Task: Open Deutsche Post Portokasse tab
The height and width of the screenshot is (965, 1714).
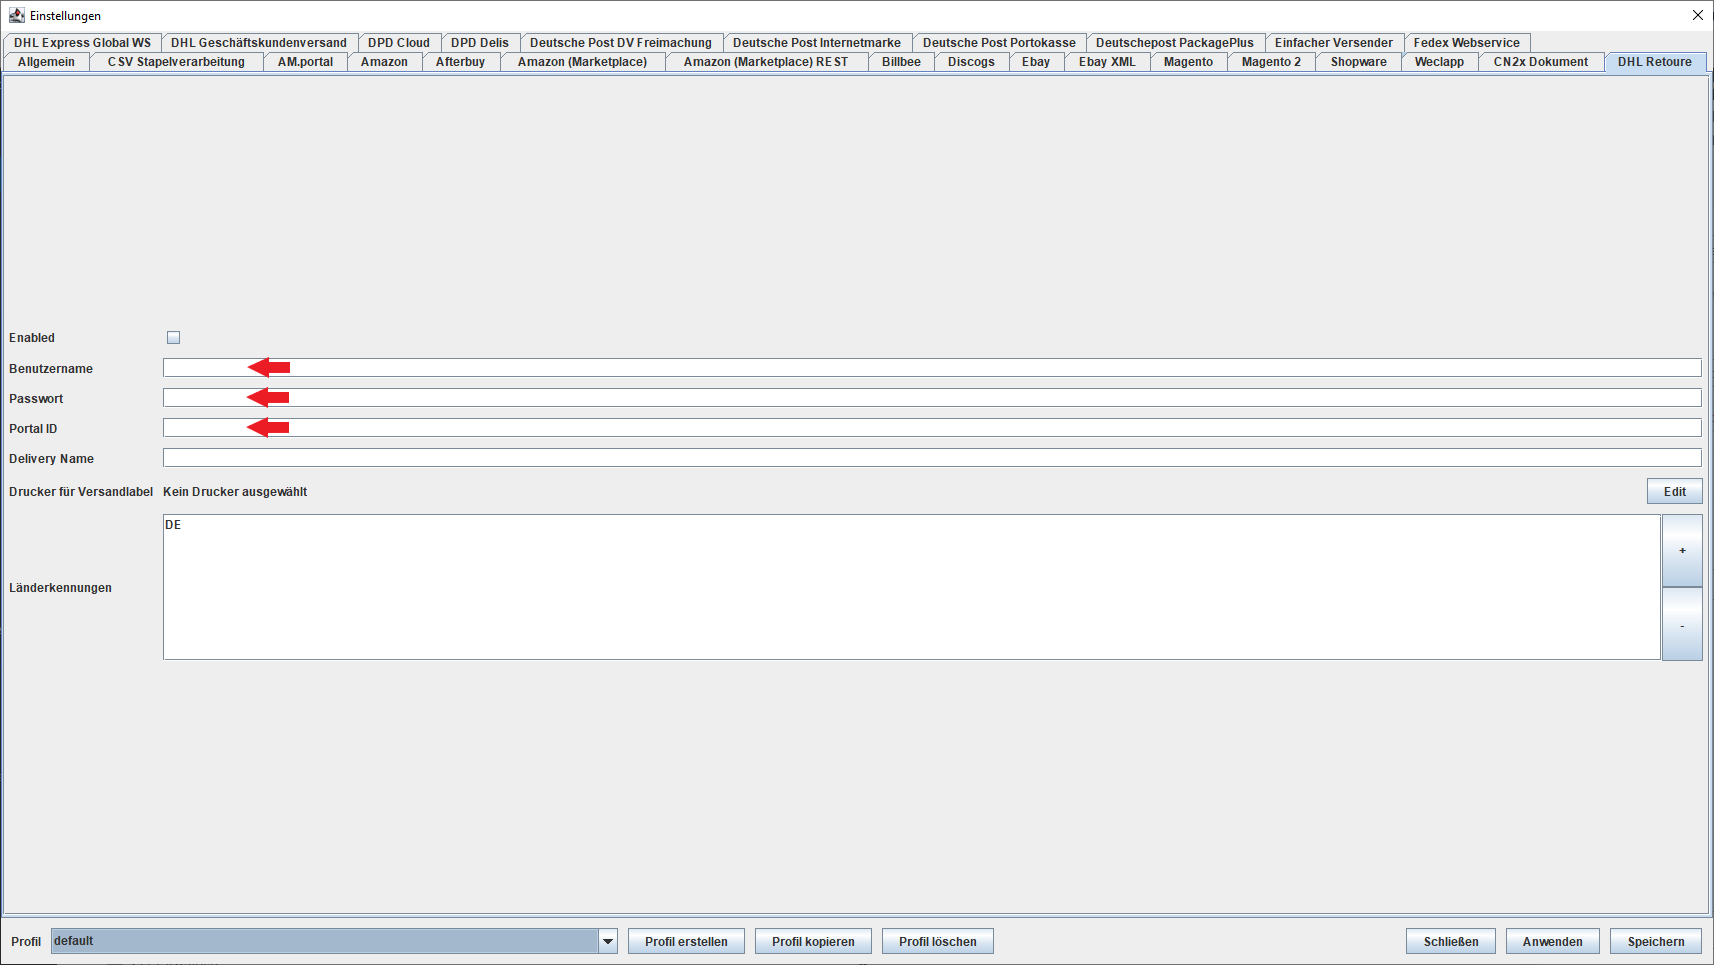Action: click(999, 43)
